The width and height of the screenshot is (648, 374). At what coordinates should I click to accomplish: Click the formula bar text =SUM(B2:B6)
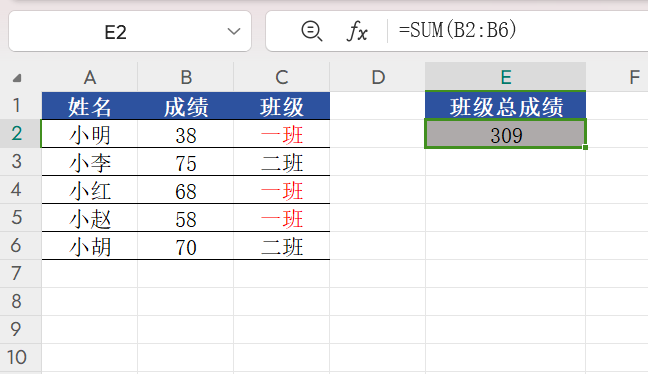457,31
